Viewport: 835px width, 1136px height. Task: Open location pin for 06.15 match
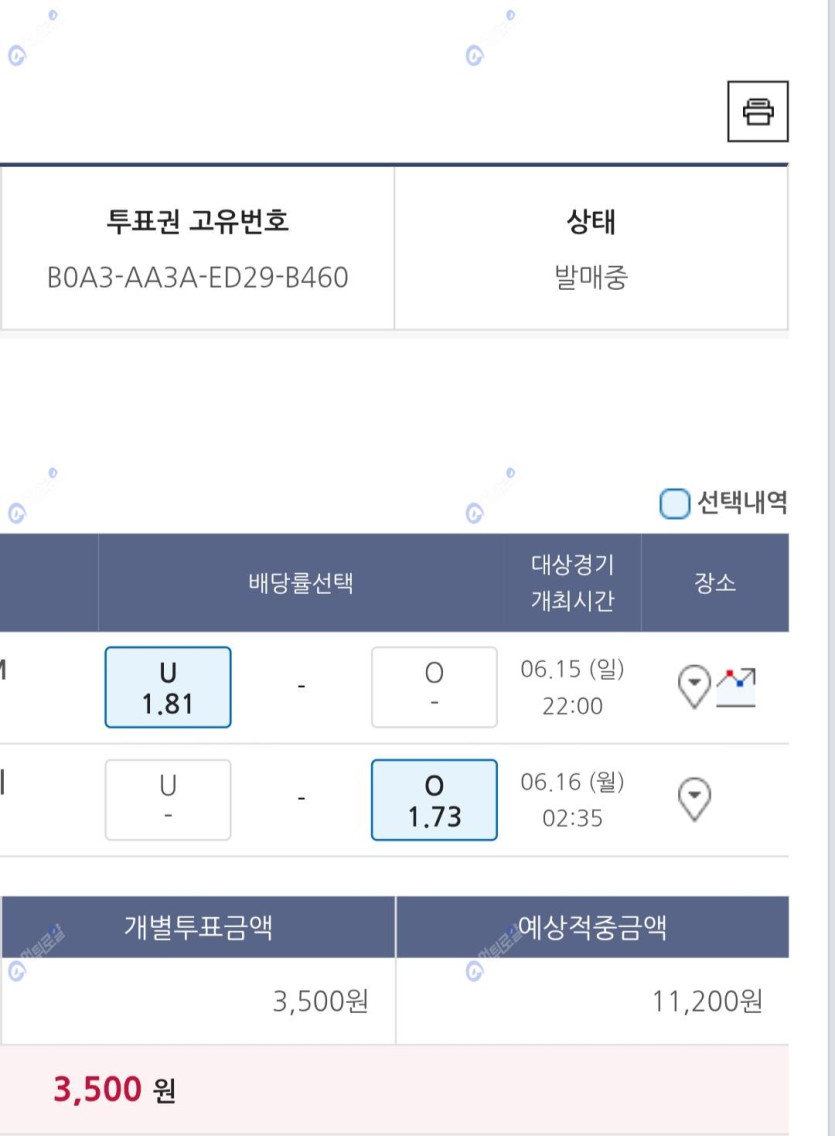(x=694, y=686)
